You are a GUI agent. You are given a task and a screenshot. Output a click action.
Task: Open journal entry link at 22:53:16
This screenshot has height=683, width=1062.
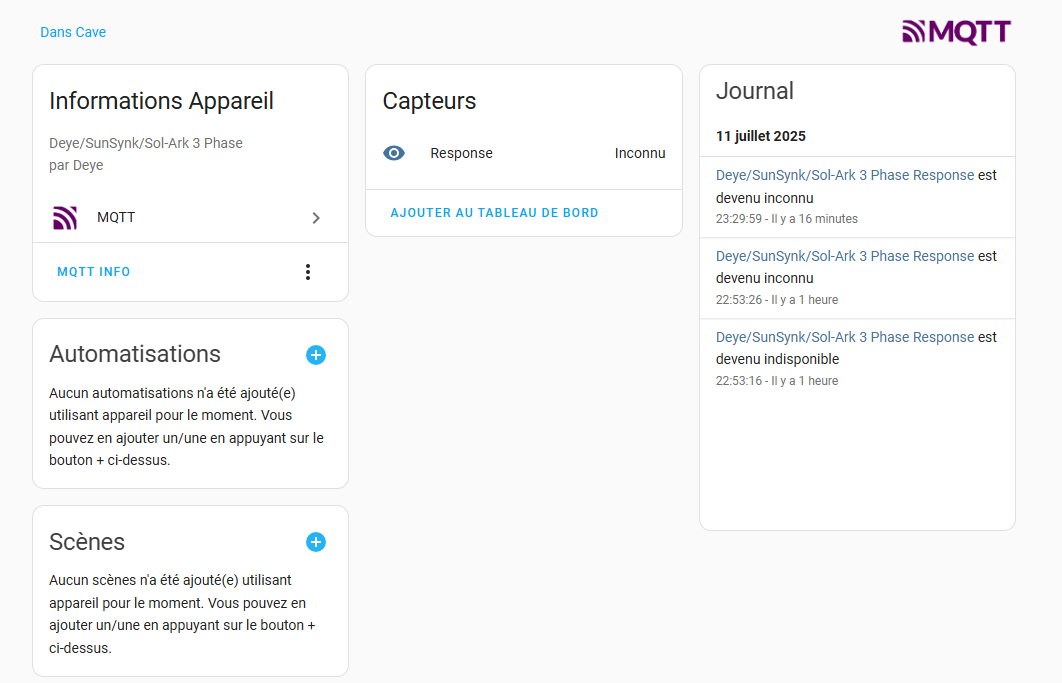845,337
